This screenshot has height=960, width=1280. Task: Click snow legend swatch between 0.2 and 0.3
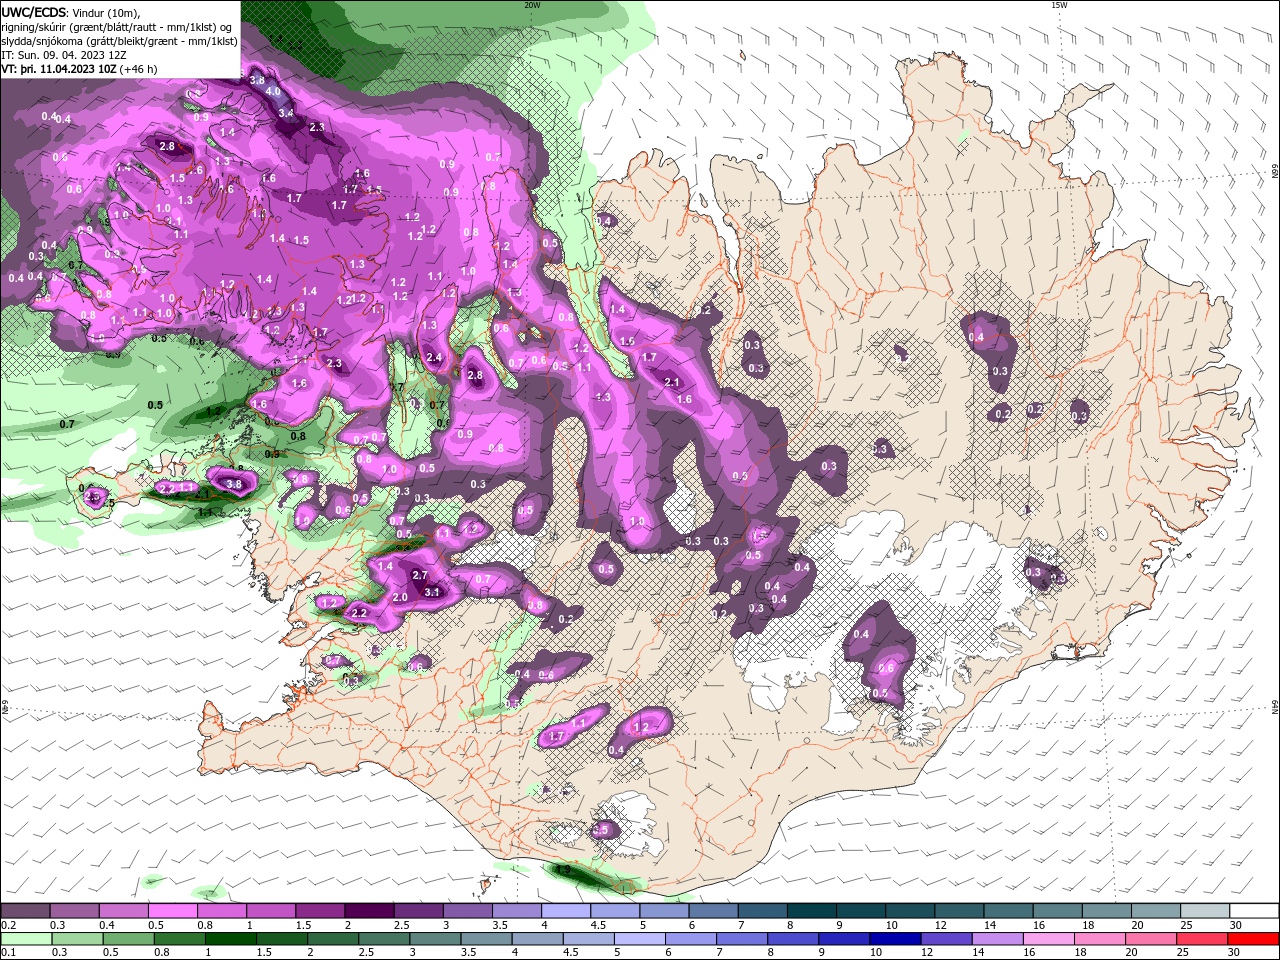25,910
